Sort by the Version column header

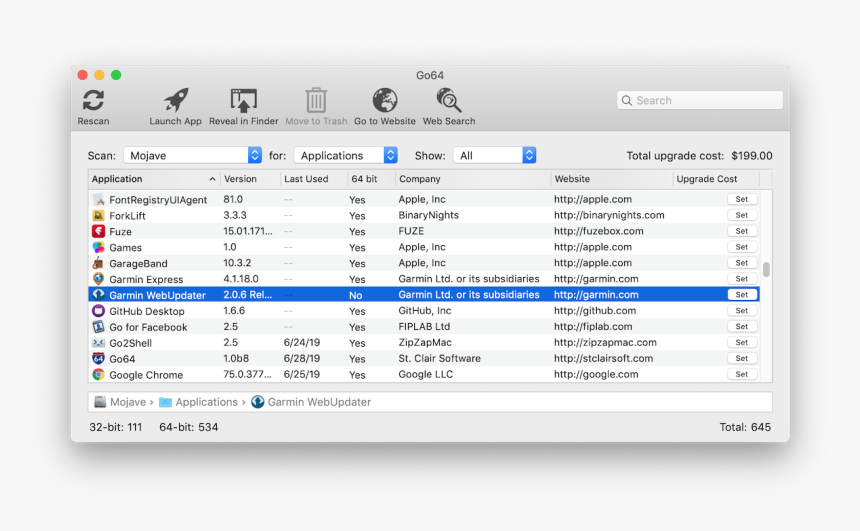[251, 179]
